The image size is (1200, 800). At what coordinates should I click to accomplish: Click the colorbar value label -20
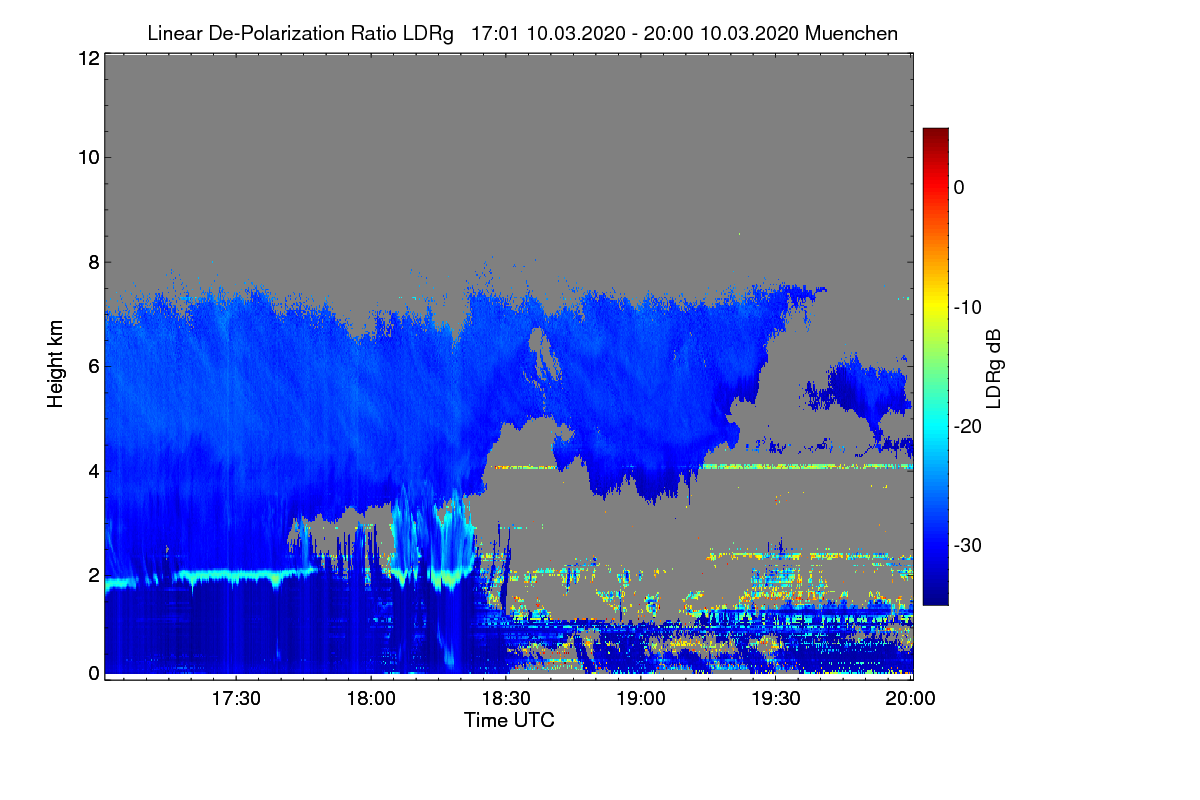click(966, 426)
